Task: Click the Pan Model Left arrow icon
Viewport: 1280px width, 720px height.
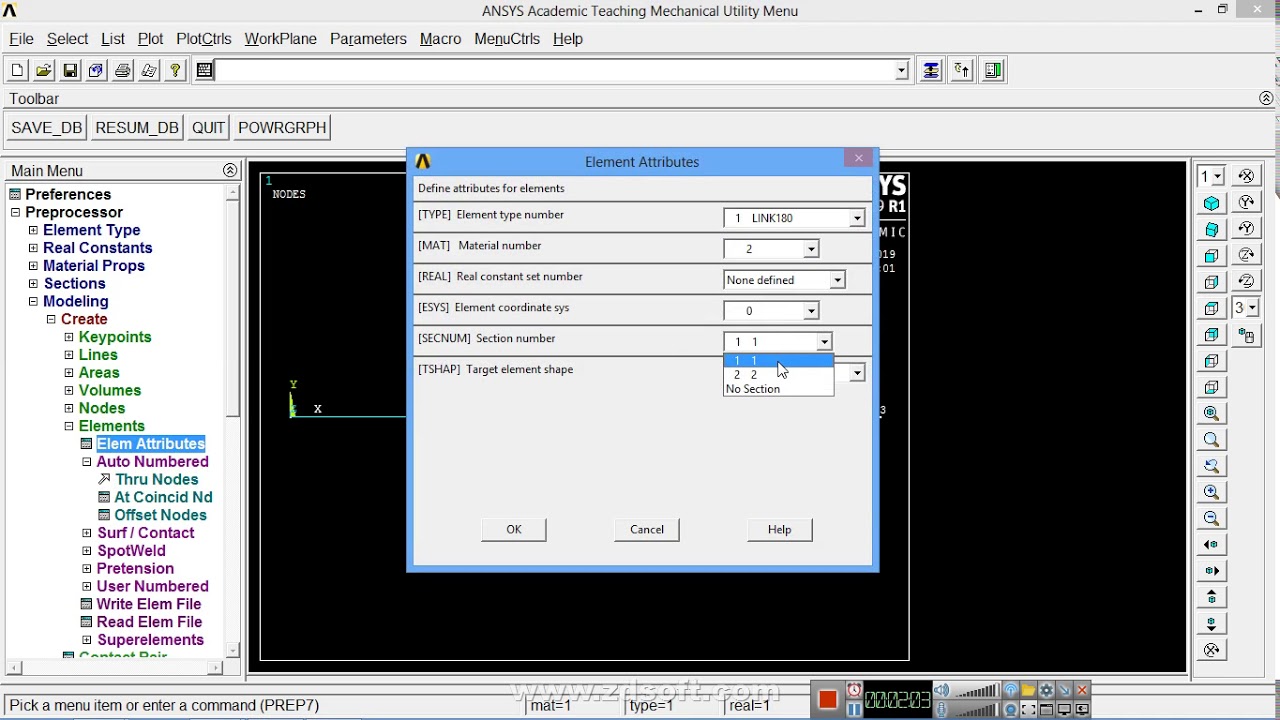Action: click(x=1212, y=545)
